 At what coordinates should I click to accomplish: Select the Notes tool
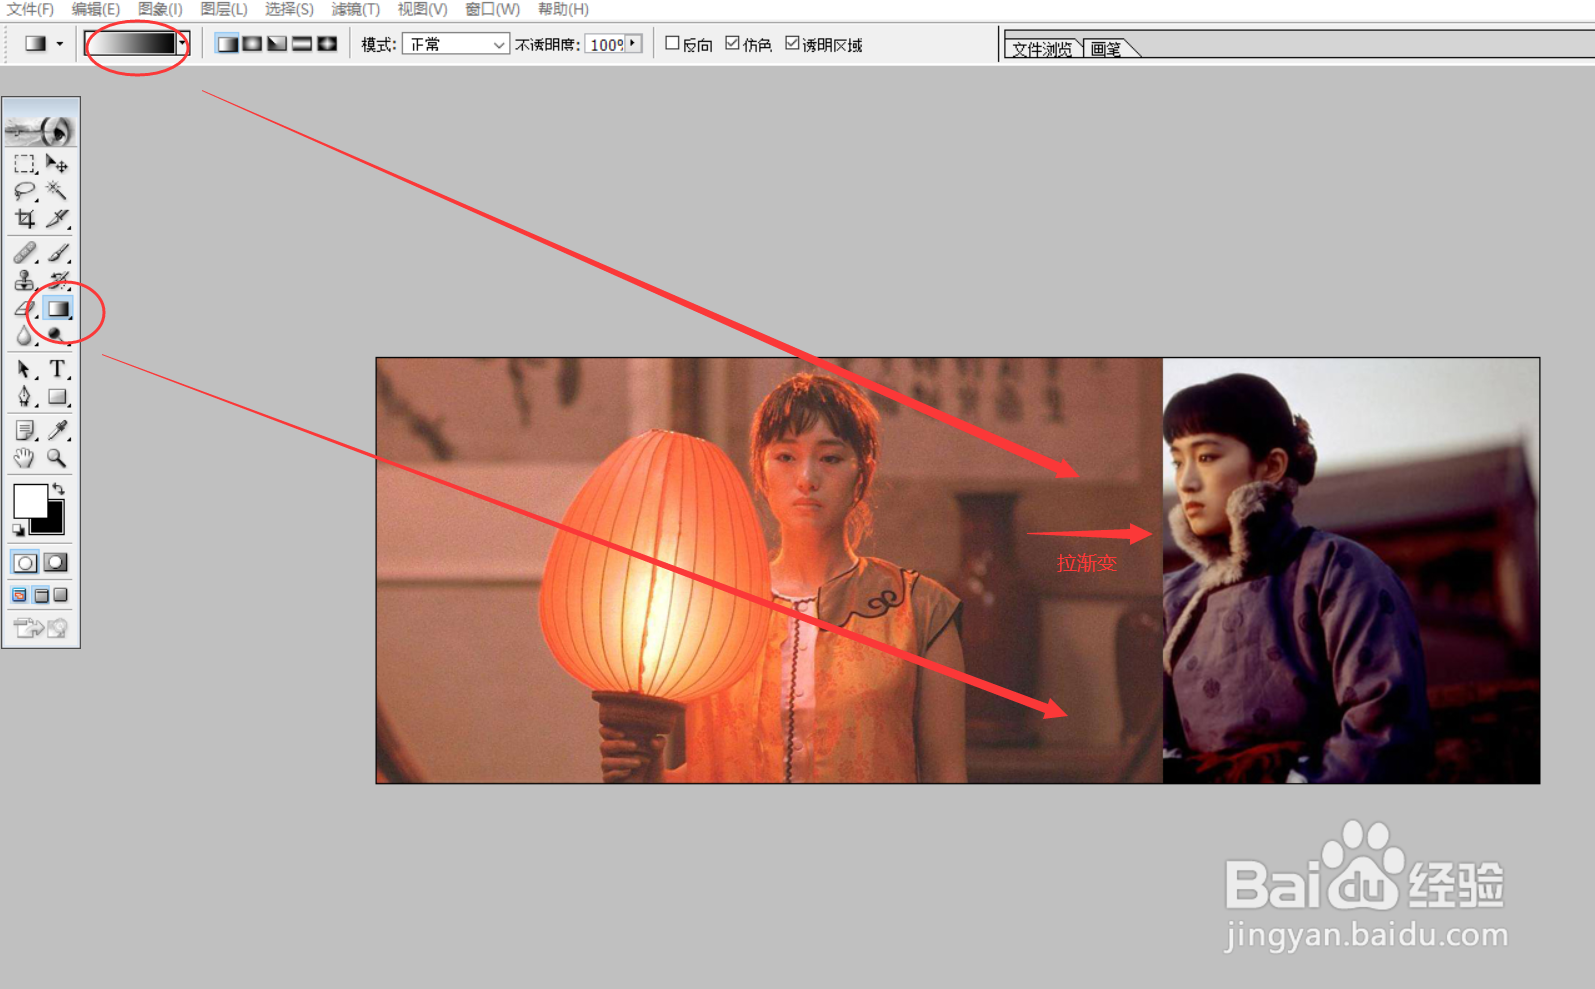[25, 430]
